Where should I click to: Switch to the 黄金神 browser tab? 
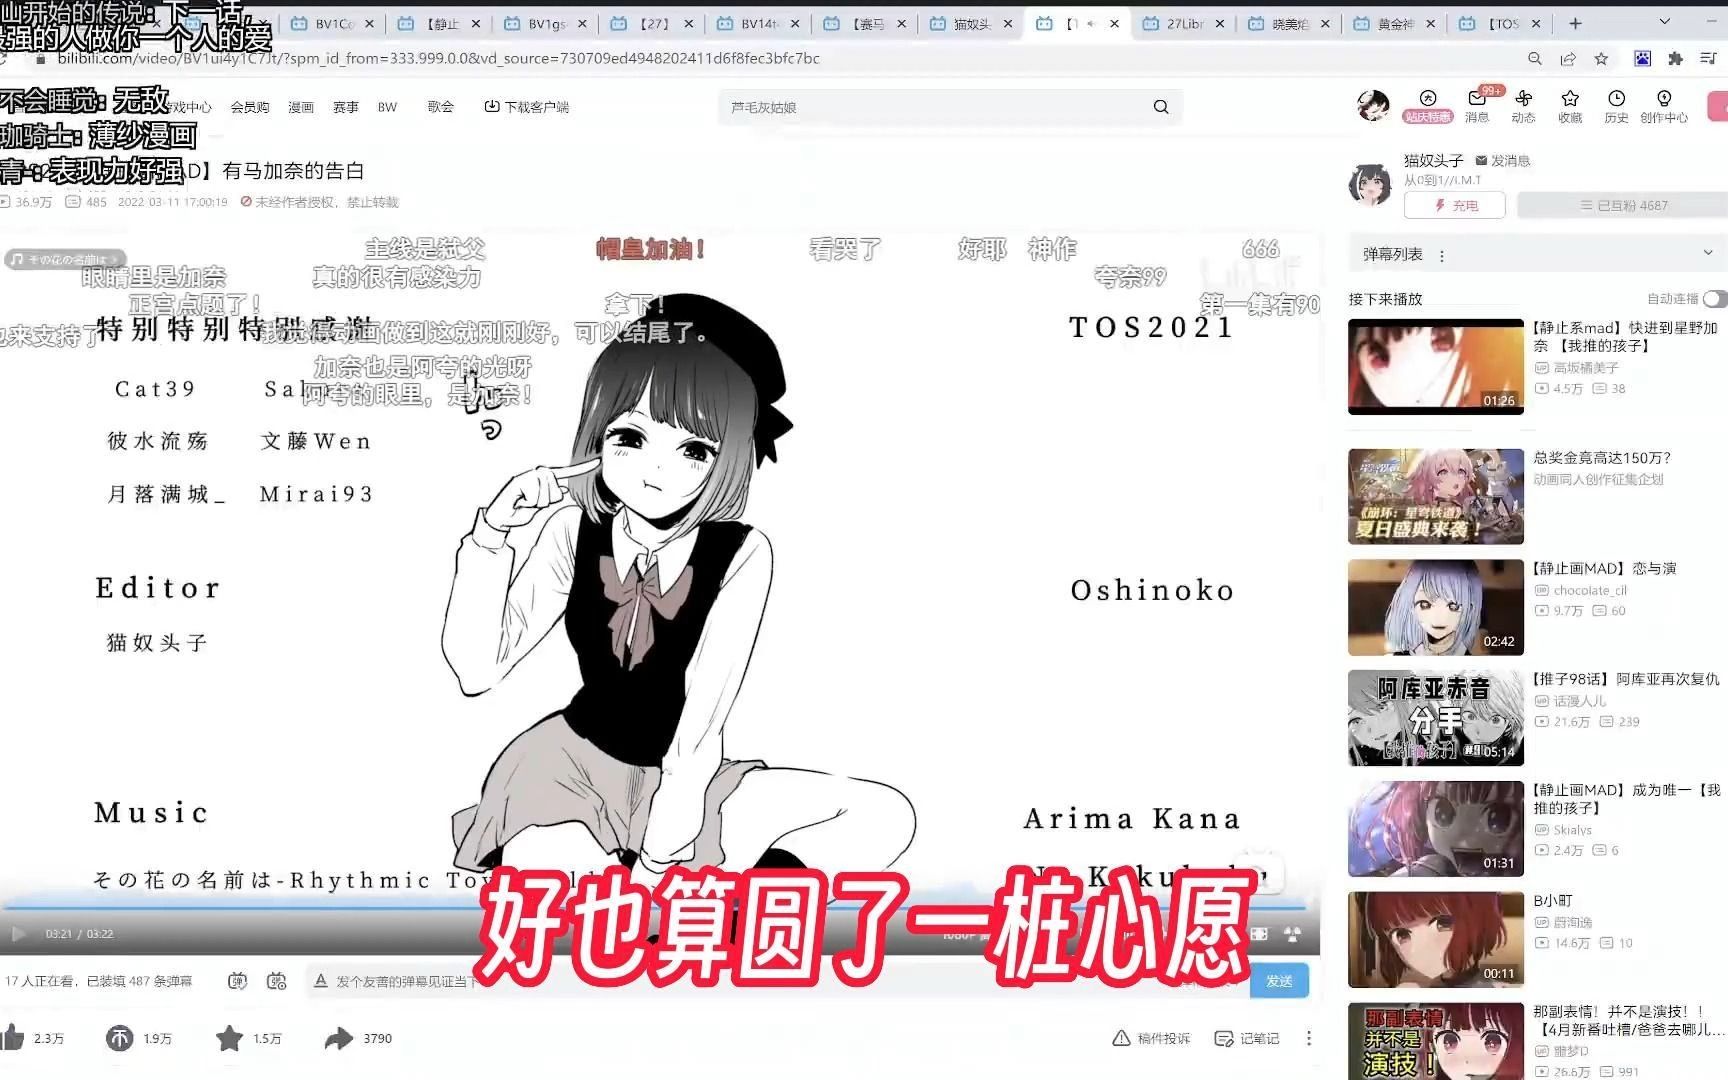[x=1393, y=23]
